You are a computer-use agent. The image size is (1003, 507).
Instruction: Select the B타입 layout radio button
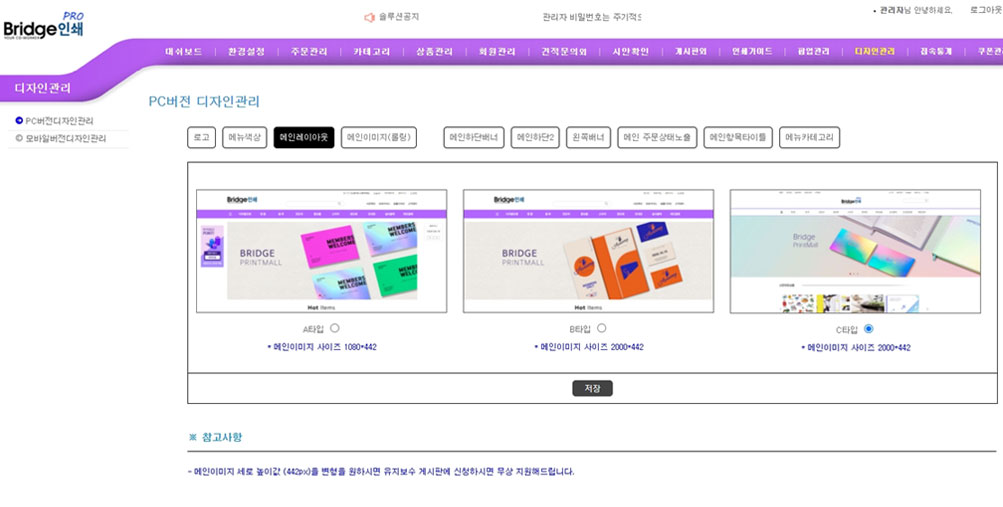click(x=601, y=328)
